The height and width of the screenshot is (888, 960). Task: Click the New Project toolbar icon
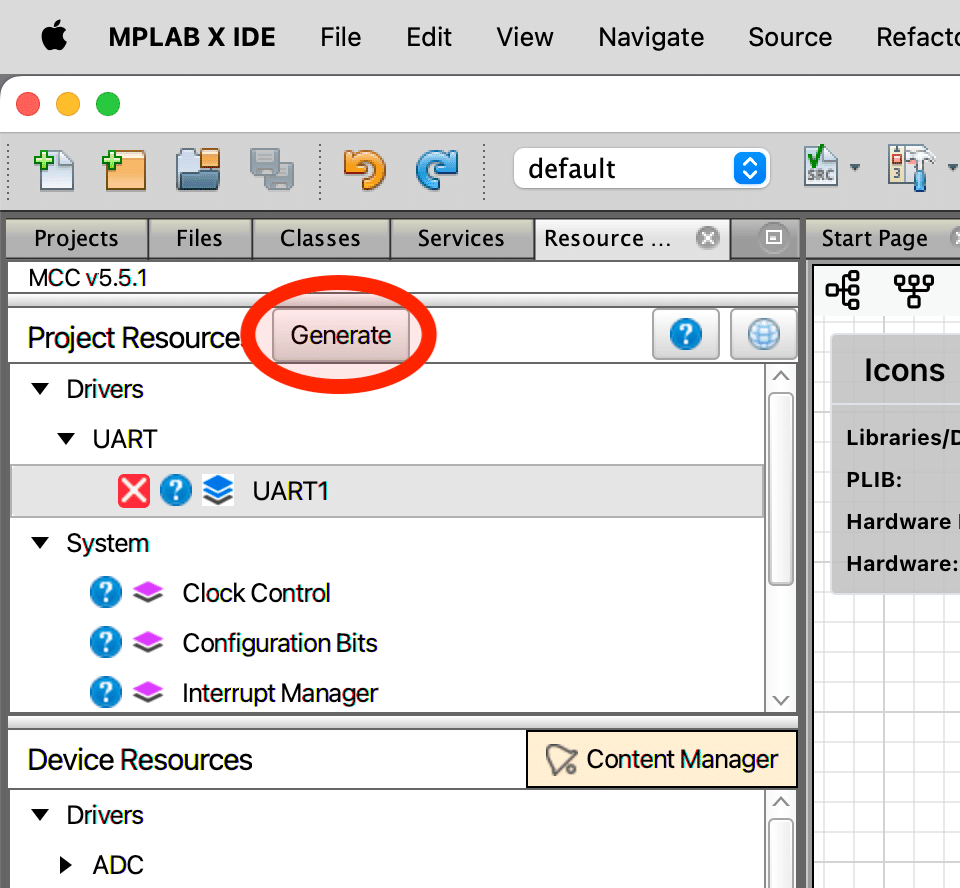point(124,170)
